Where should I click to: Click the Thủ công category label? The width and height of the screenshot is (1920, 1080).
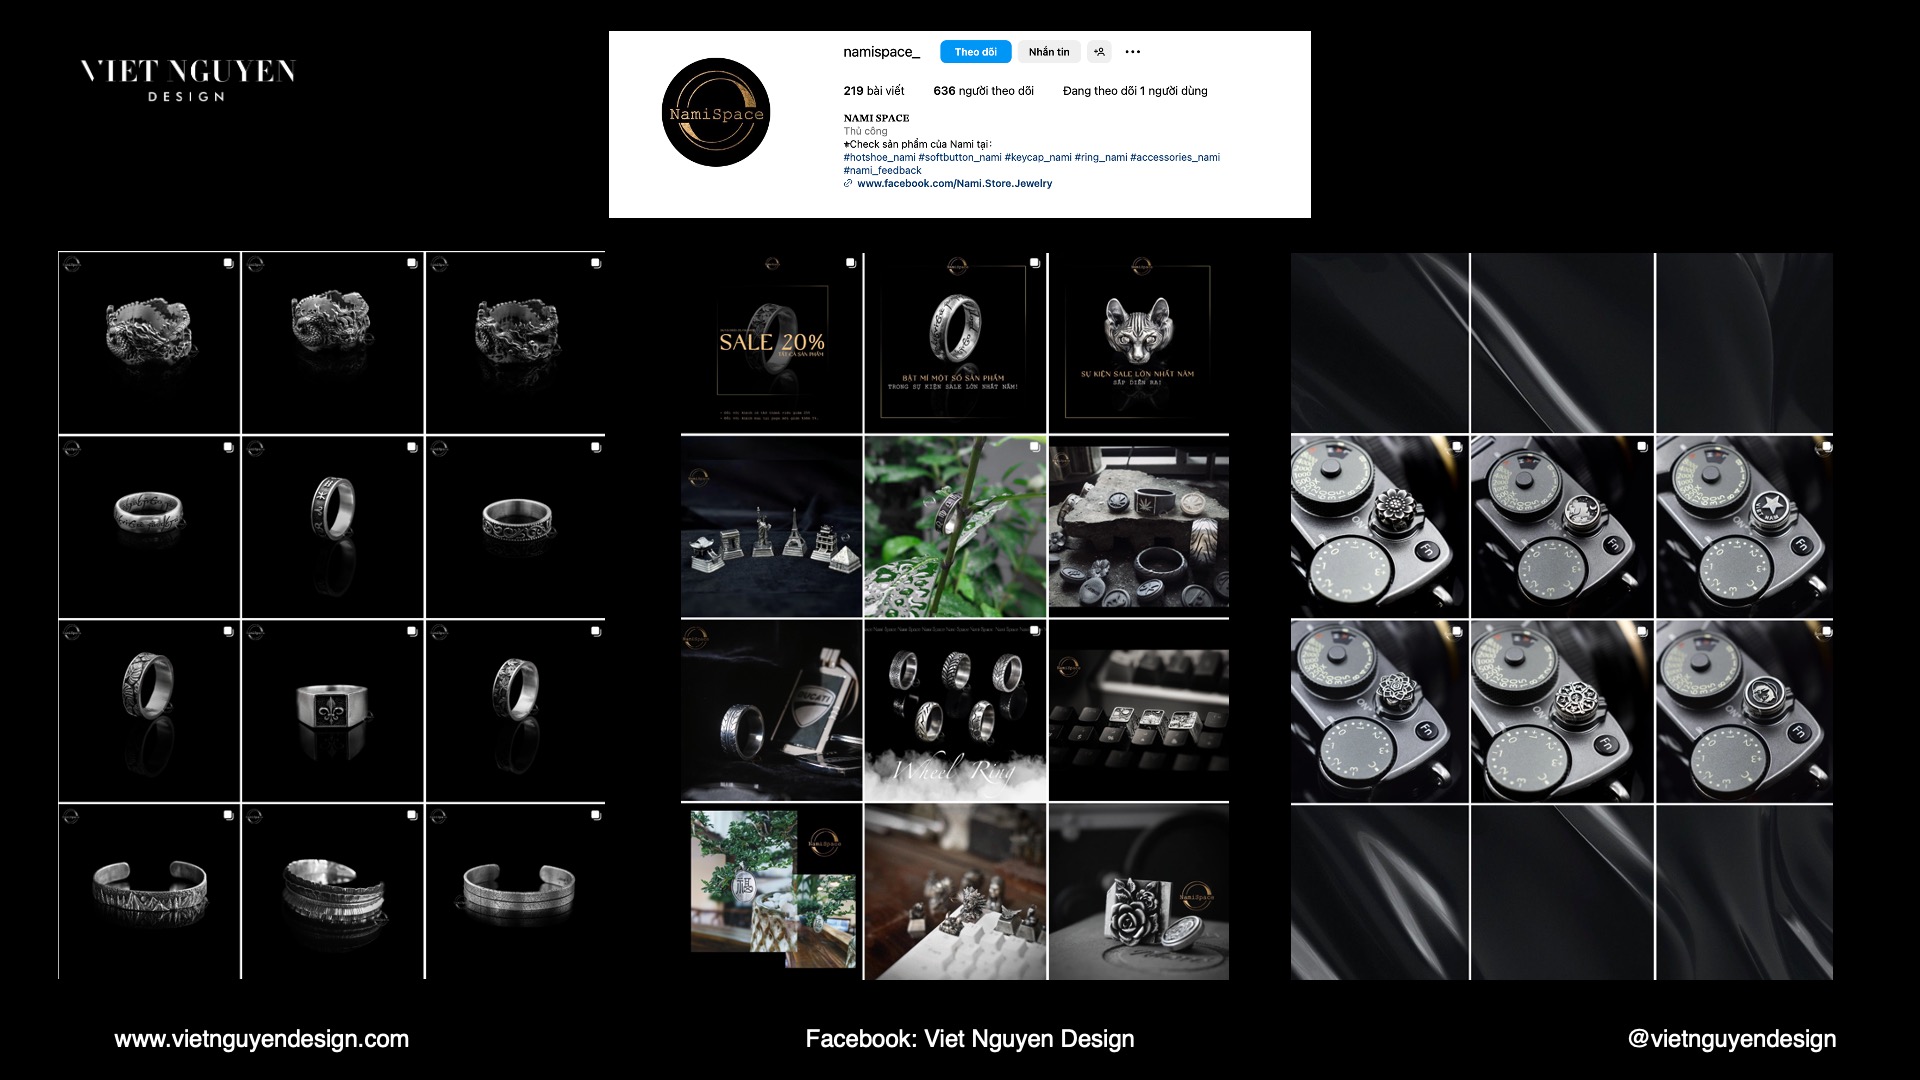click(x=865, y=131)
